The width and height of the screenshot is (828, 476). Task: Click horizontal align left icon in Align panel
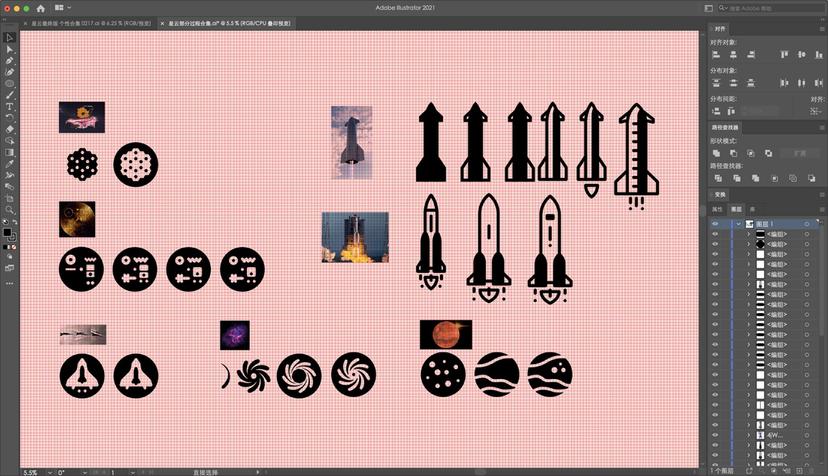[x=717, y=56]
